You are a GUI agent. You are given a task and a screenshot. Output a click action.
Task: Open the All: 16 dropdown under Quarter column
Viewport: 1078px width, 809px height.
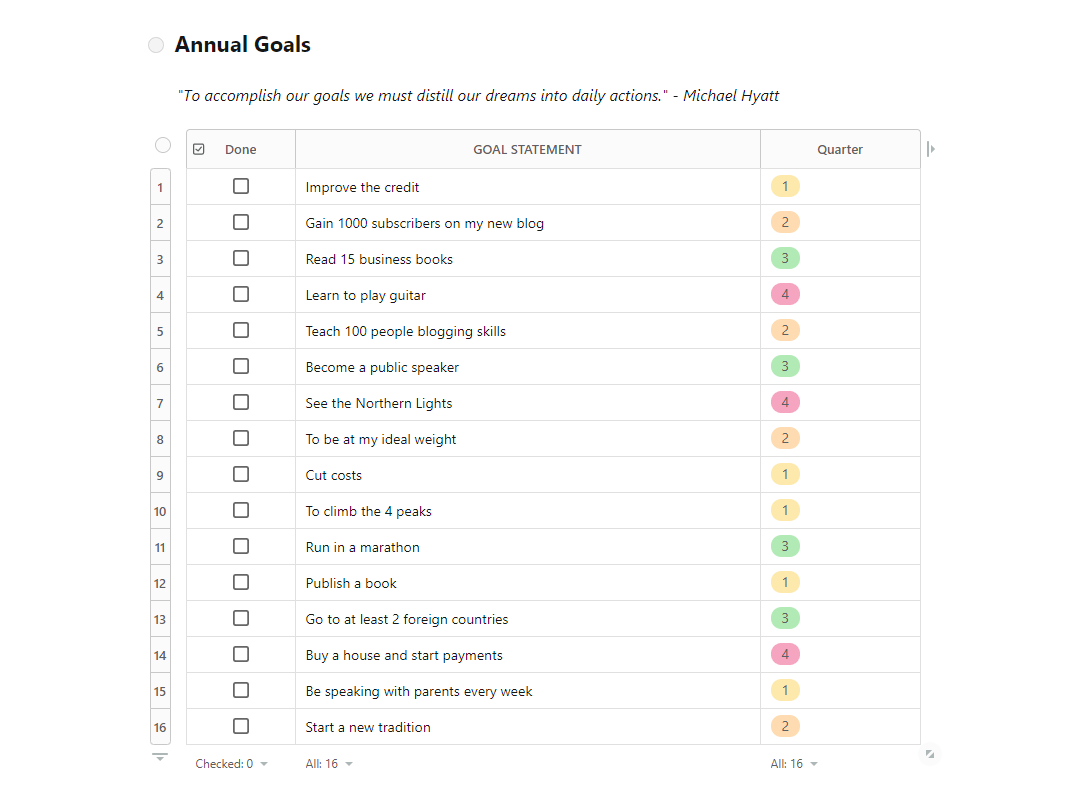(793, 764)
